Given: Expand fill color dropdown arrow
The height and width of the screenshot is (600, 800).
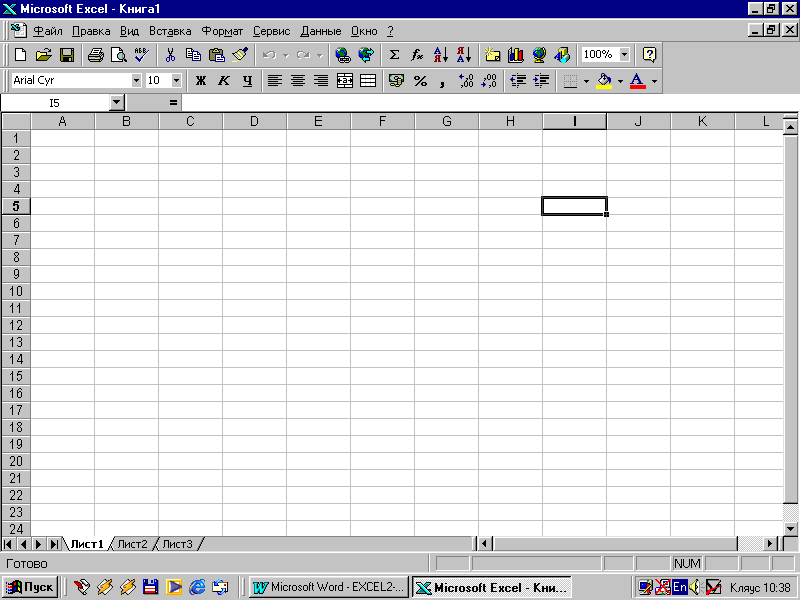Looking at the screenshot, I should tap(620, 81).
